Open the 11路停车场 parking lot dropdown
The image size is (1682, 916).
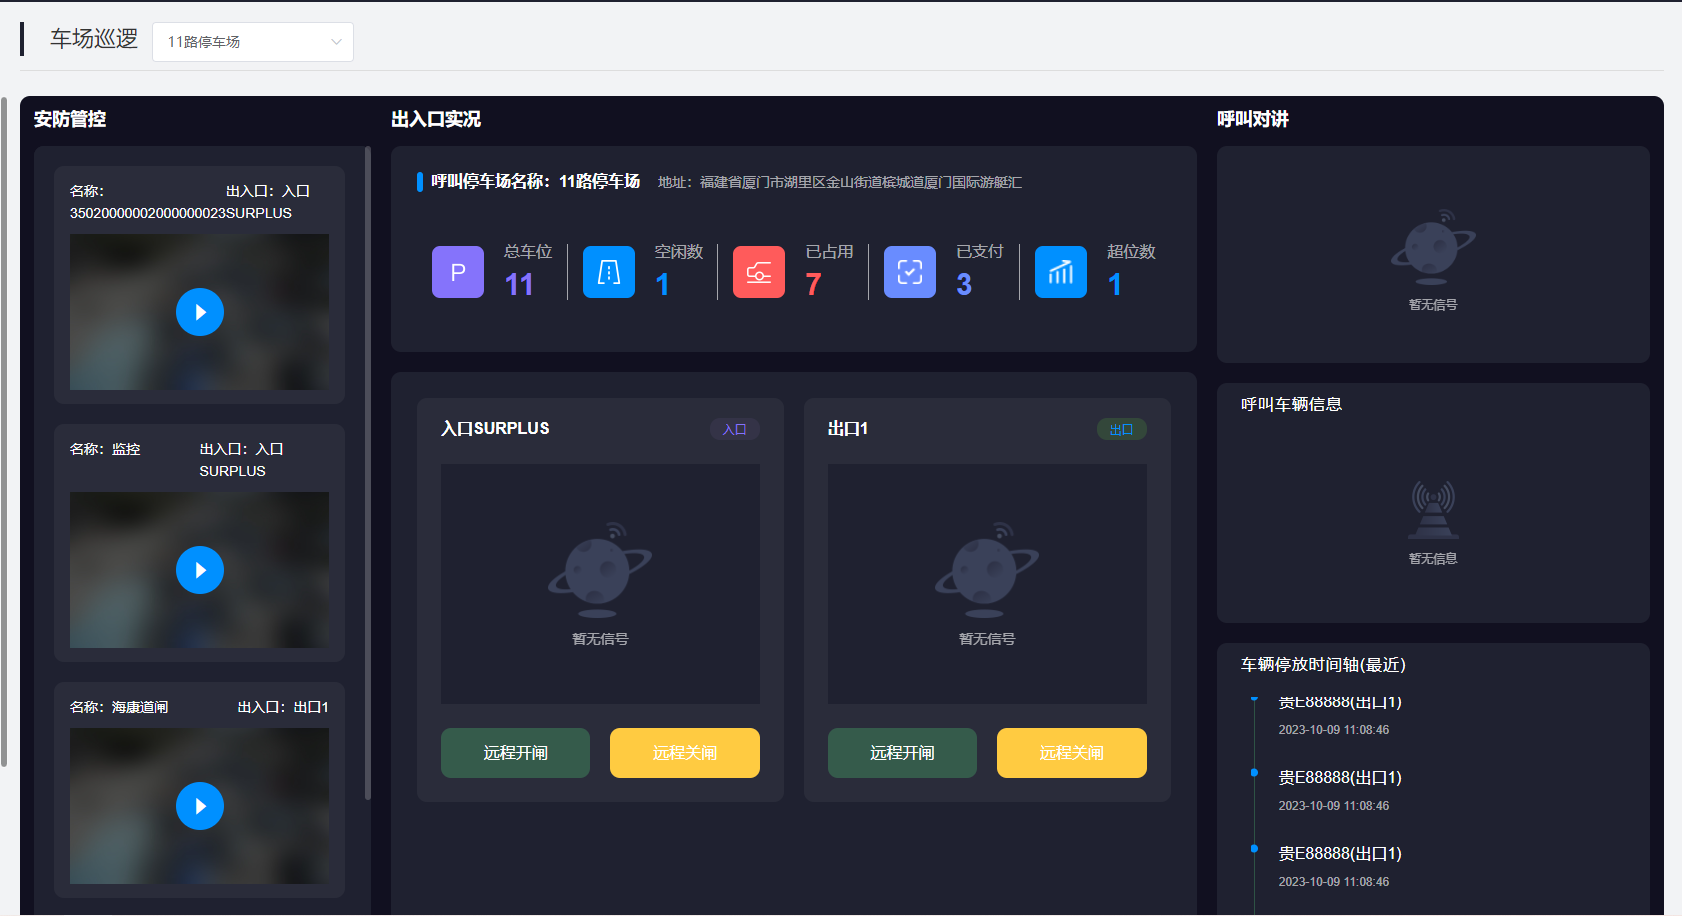pos(253,42)
